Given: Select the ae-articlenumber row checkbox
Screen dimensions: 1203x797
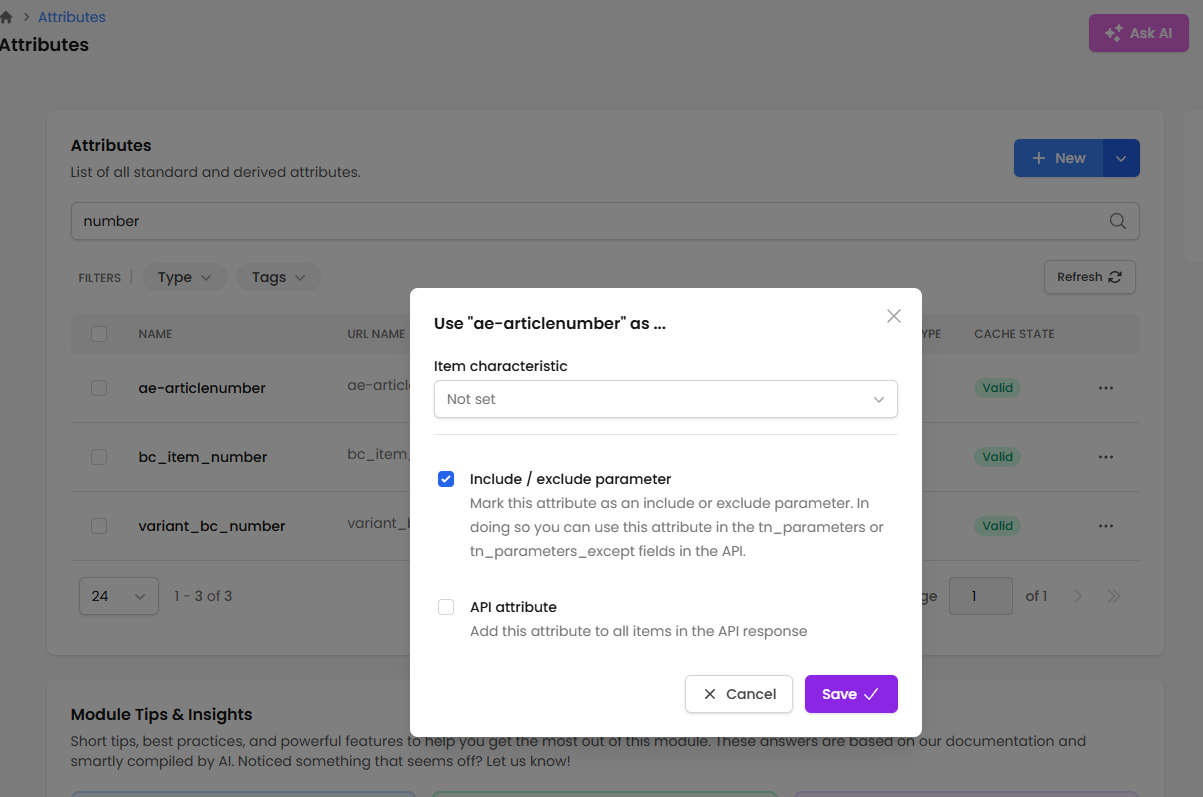Looking at the screenshot, I should (99, 388).
